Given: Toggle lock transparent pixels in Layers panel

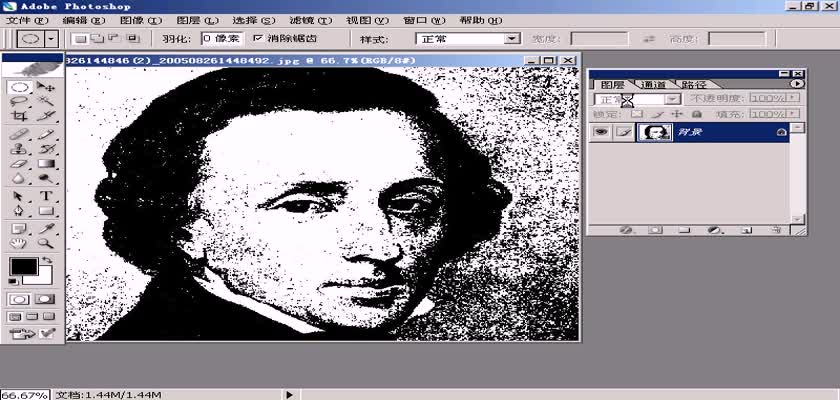Looking at the screenshot, I should (x=636, y=114).
